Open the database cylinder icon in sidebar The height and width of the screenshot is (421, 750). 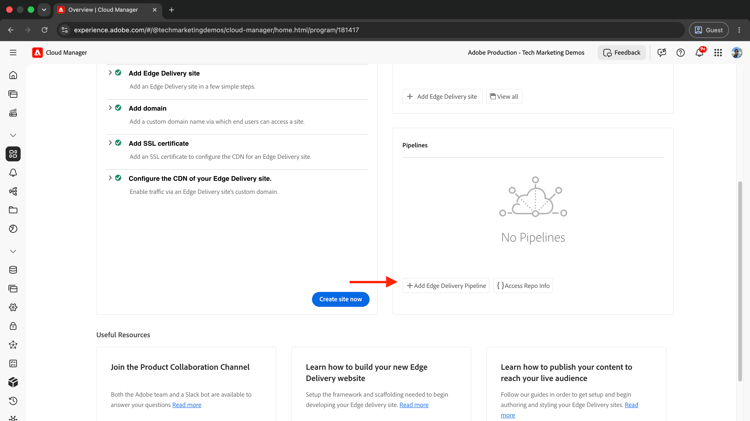[13, 270]
